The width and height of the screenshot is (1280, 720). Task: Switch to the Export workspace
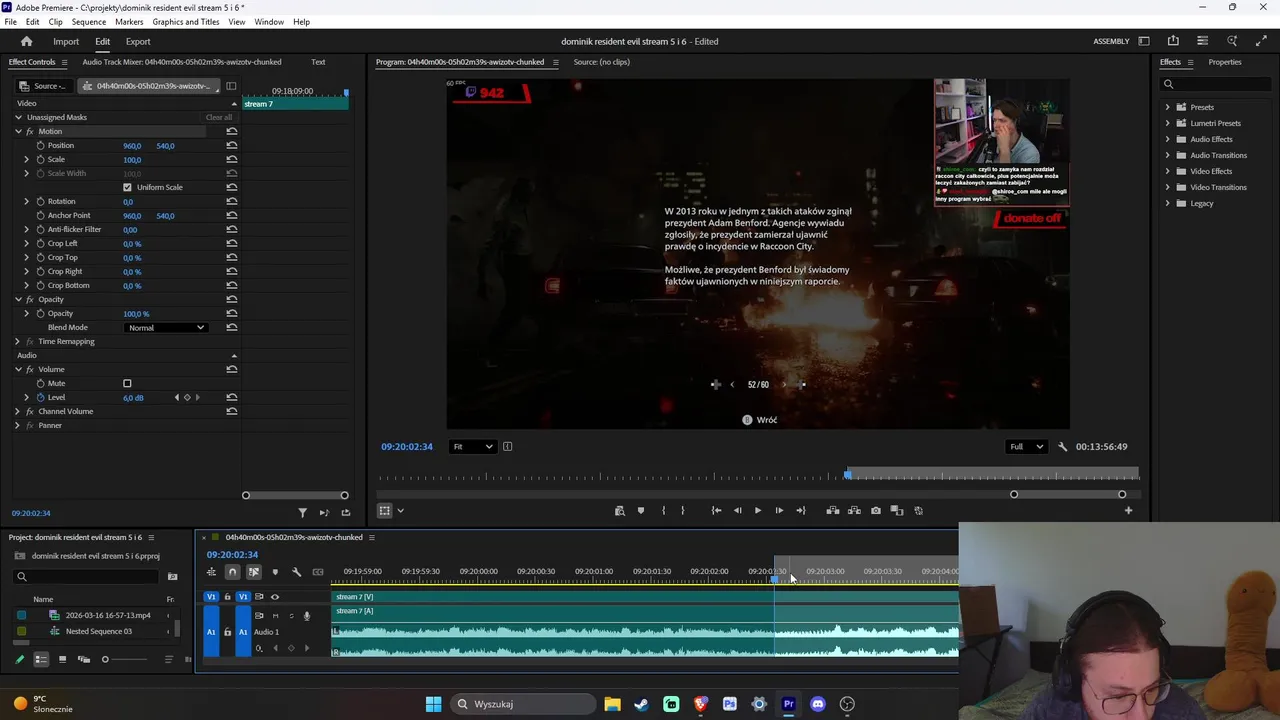(x=138, y=42)
